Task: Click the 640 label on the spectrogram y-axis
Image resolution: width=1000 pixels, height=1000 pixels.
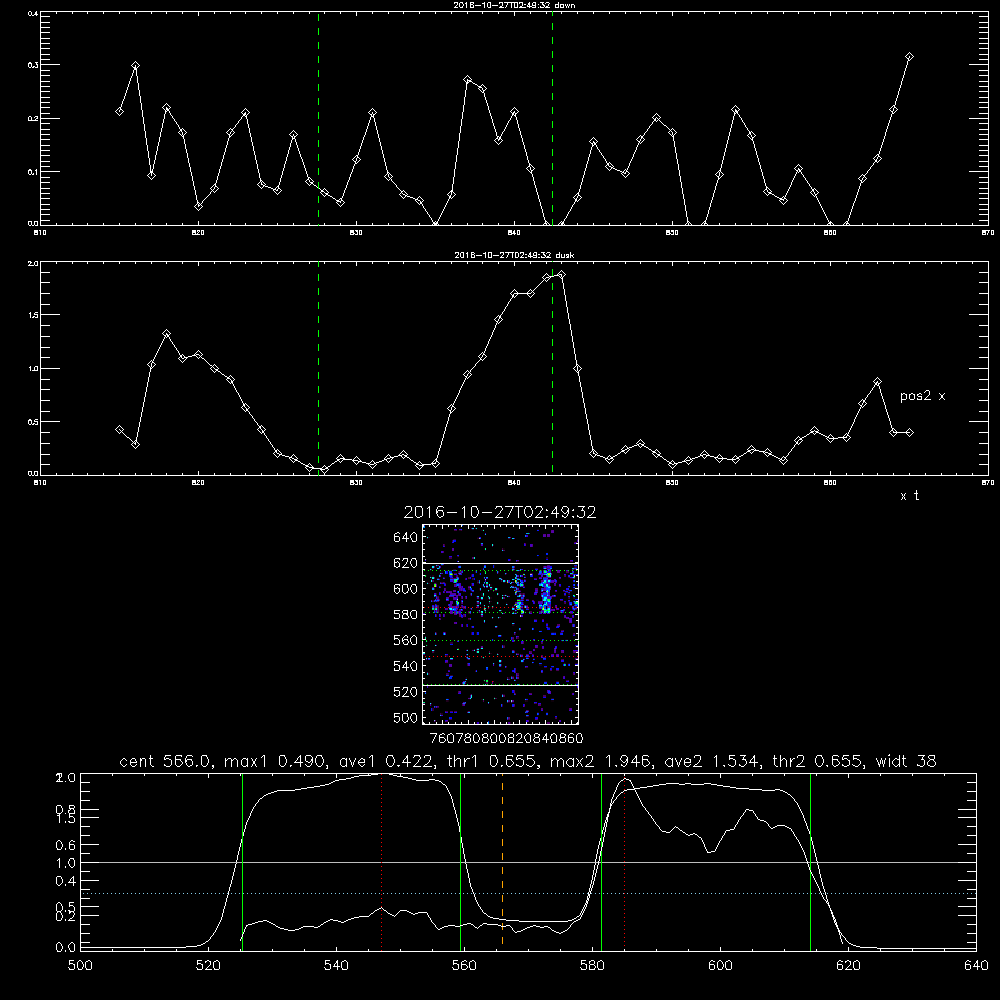Action: [406, 537]
